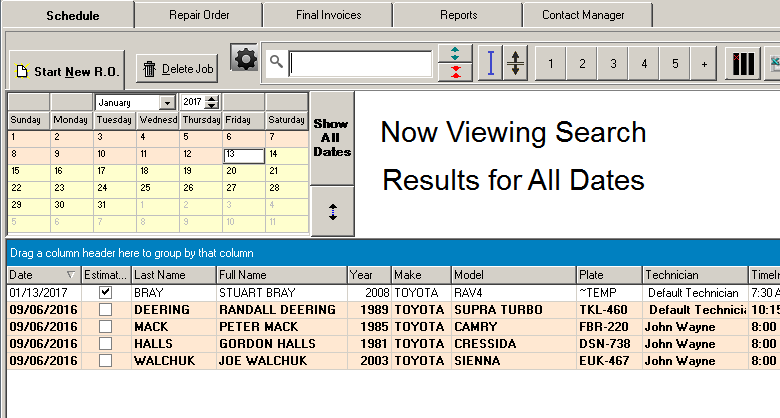Uncheck the Estimate checkbox for BRAY
This screenshot has width=780, height=418.
click(106, 293)
